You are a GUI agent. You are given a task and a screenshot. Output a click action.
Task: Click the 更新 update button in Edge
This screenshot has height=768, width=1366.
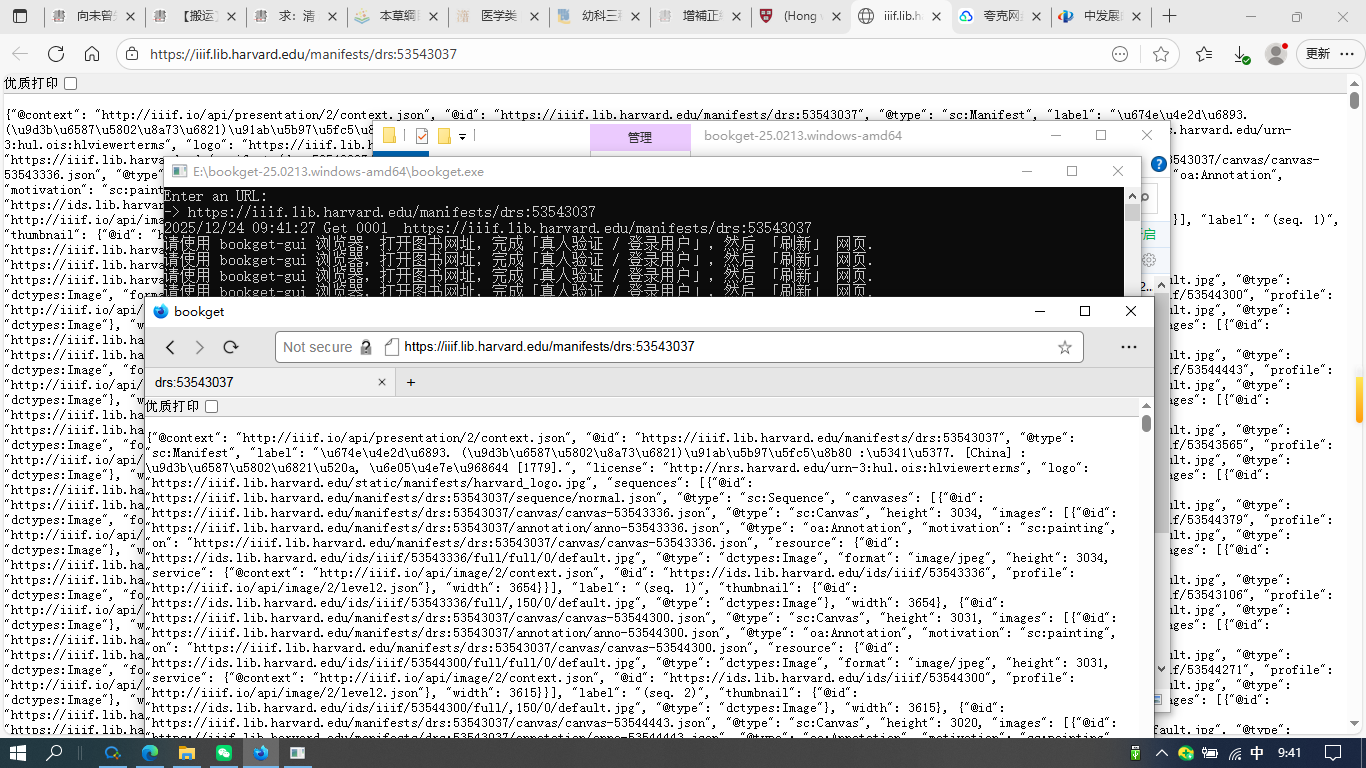1317,54
